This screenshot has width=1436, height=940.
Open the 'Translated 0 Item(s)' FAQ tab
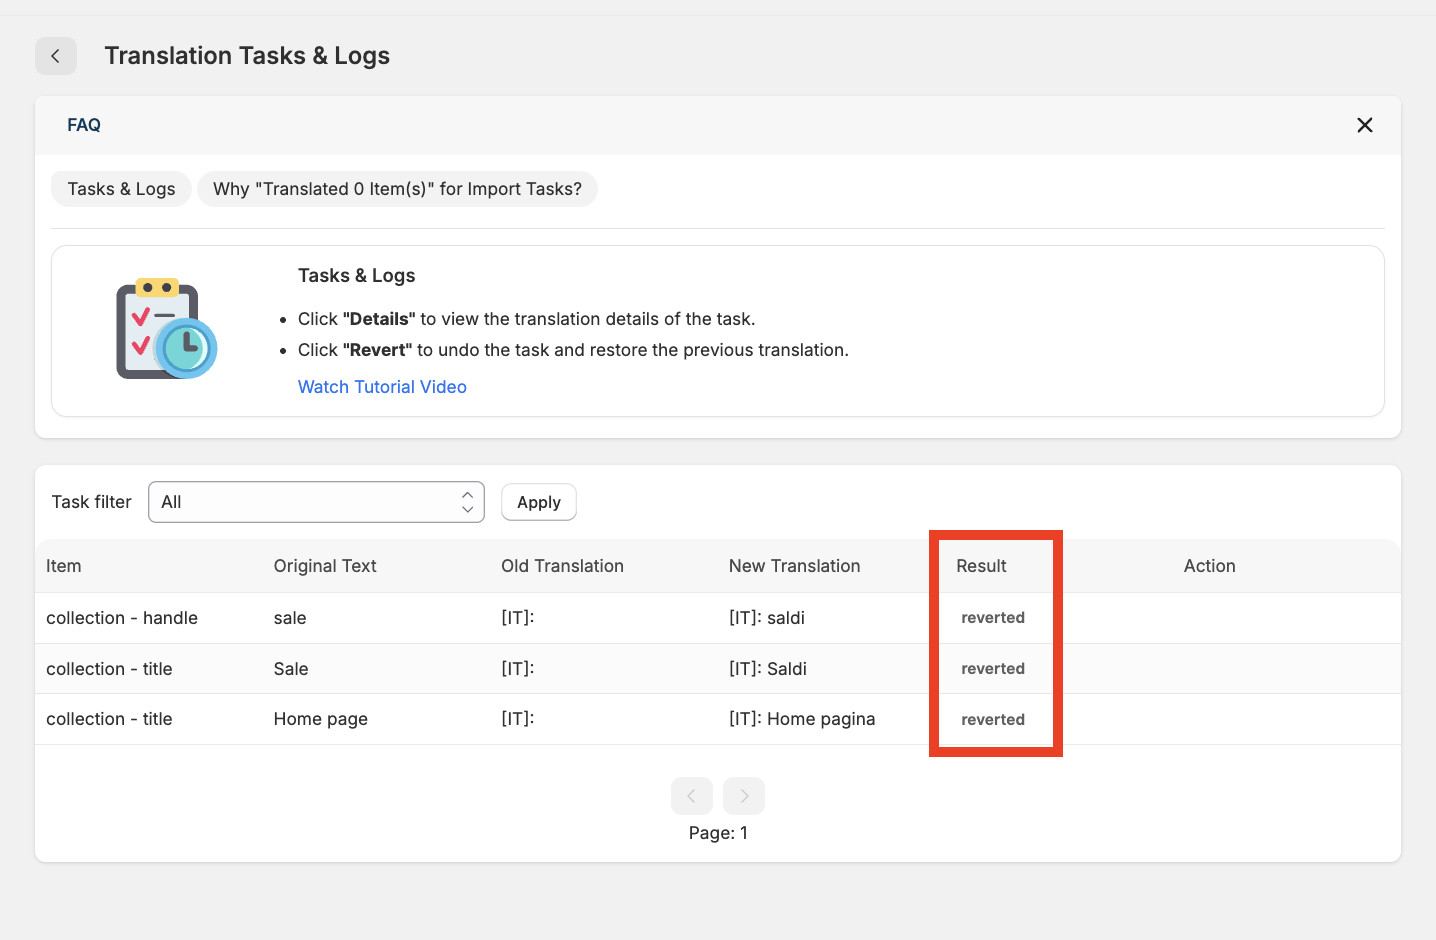[397, 189]
